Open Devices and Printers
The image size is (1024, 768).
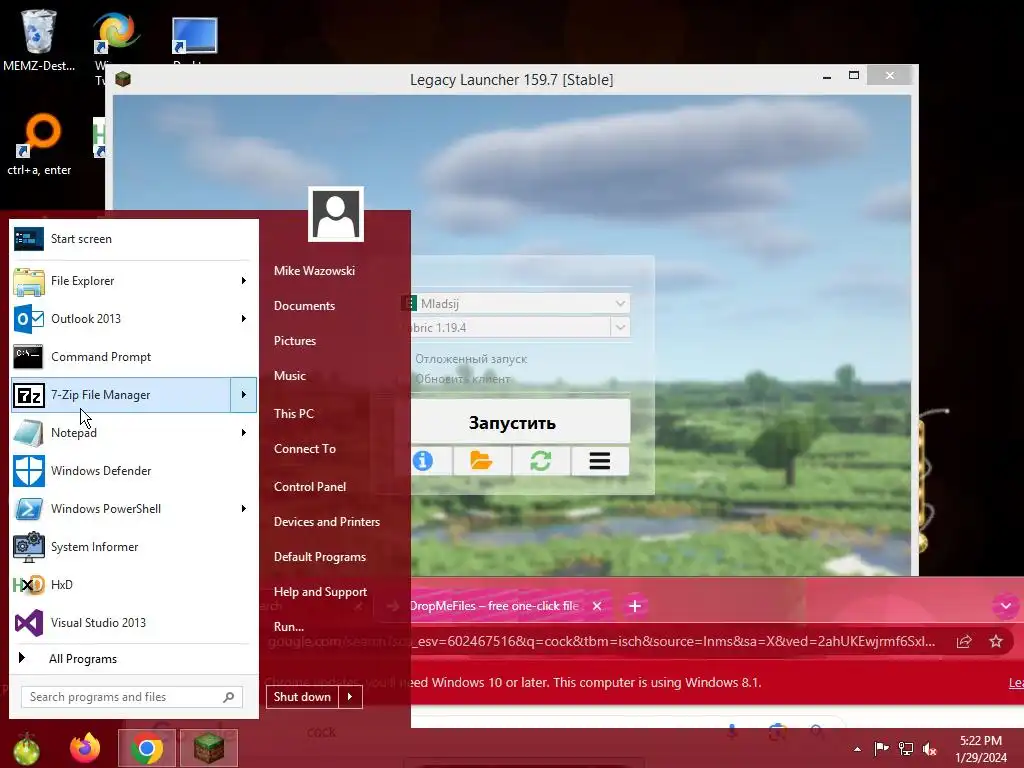point(327,522)
